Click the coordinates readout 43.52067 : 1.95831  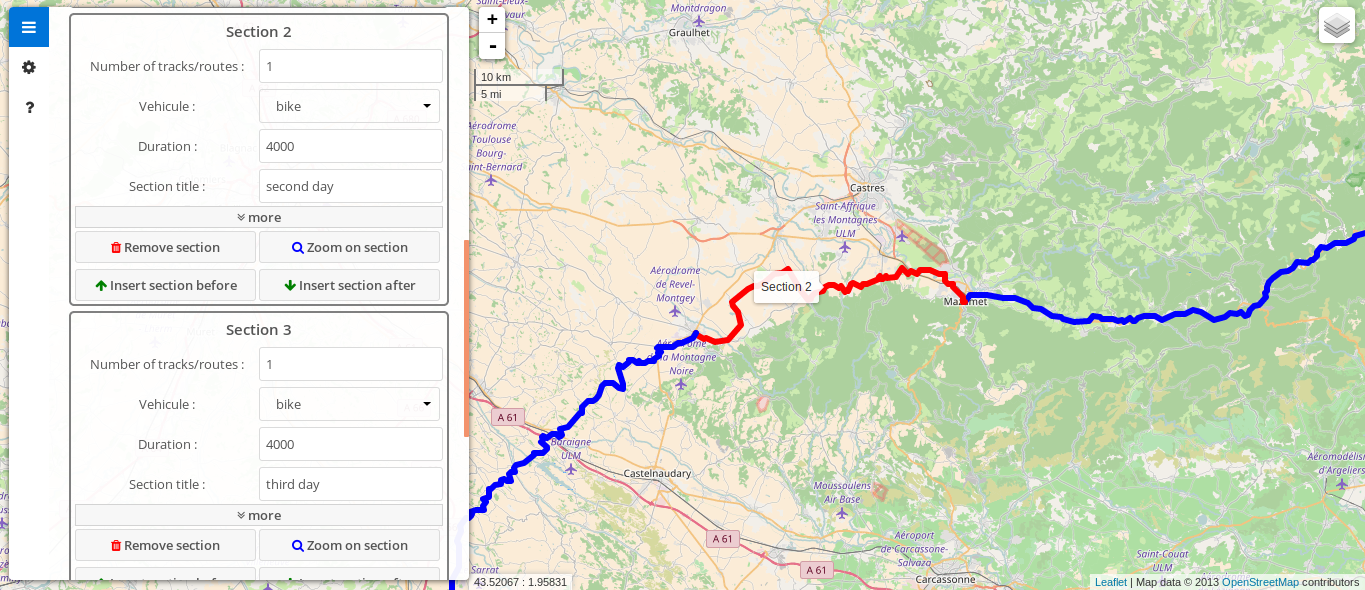point(521,582)
